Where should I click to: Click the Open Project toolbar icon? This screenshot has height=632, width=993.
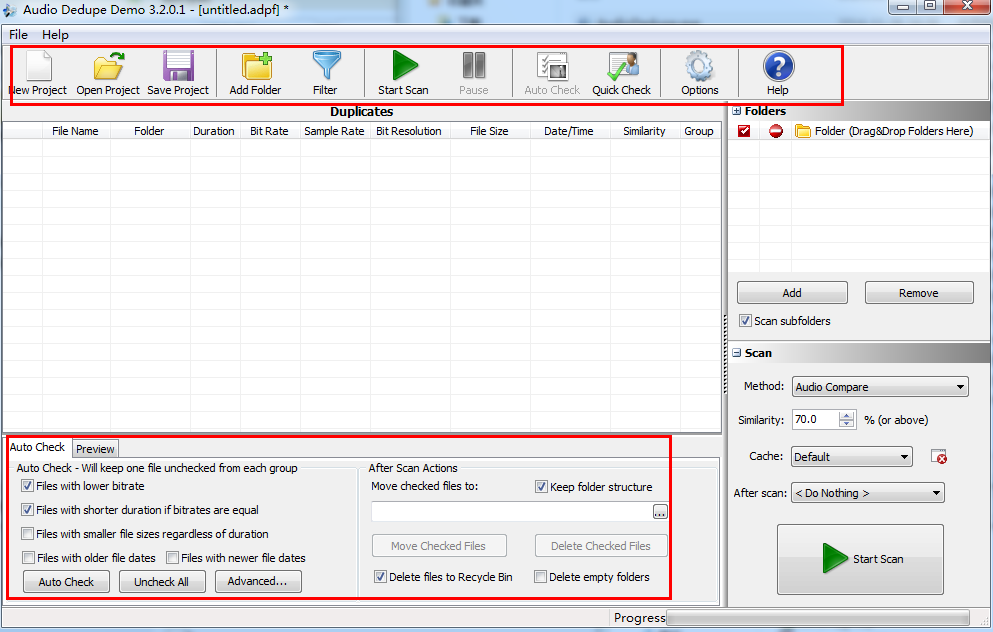tap(108, 66)
